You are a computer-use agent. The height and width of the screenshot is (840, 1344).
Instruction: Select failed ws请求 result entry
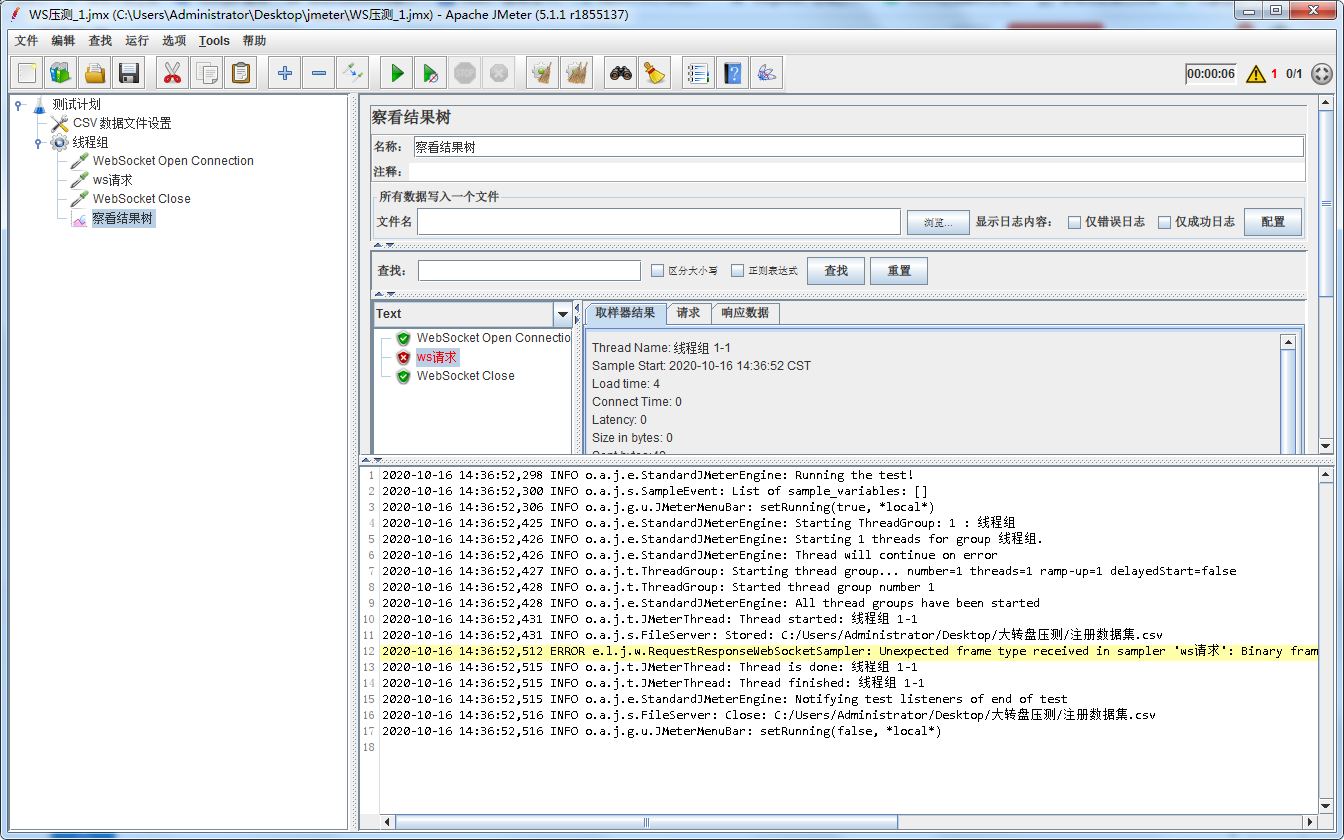click(x=437, y=357)
